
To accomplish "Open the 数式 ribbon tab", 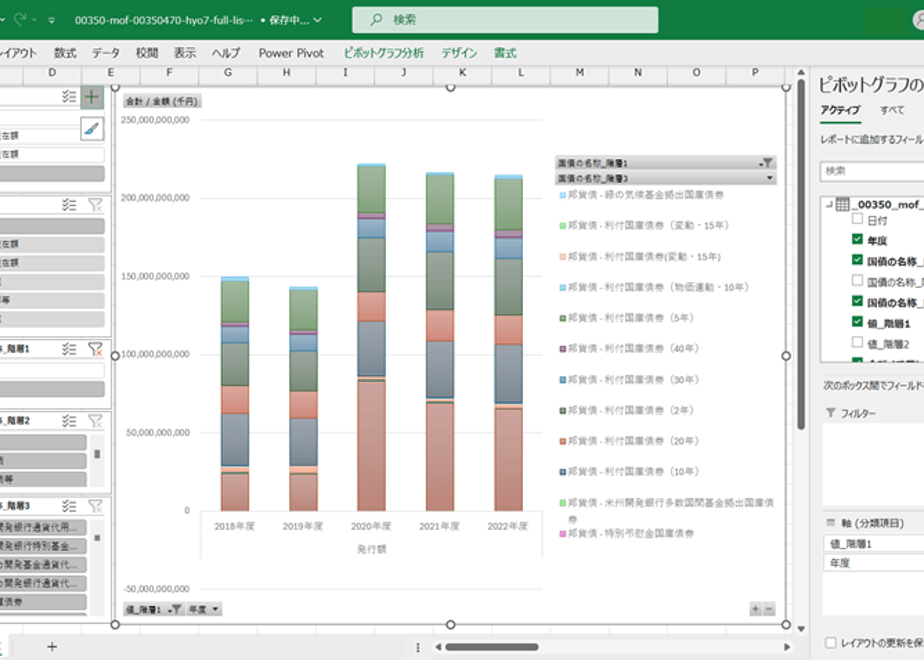I will [65, 53].
